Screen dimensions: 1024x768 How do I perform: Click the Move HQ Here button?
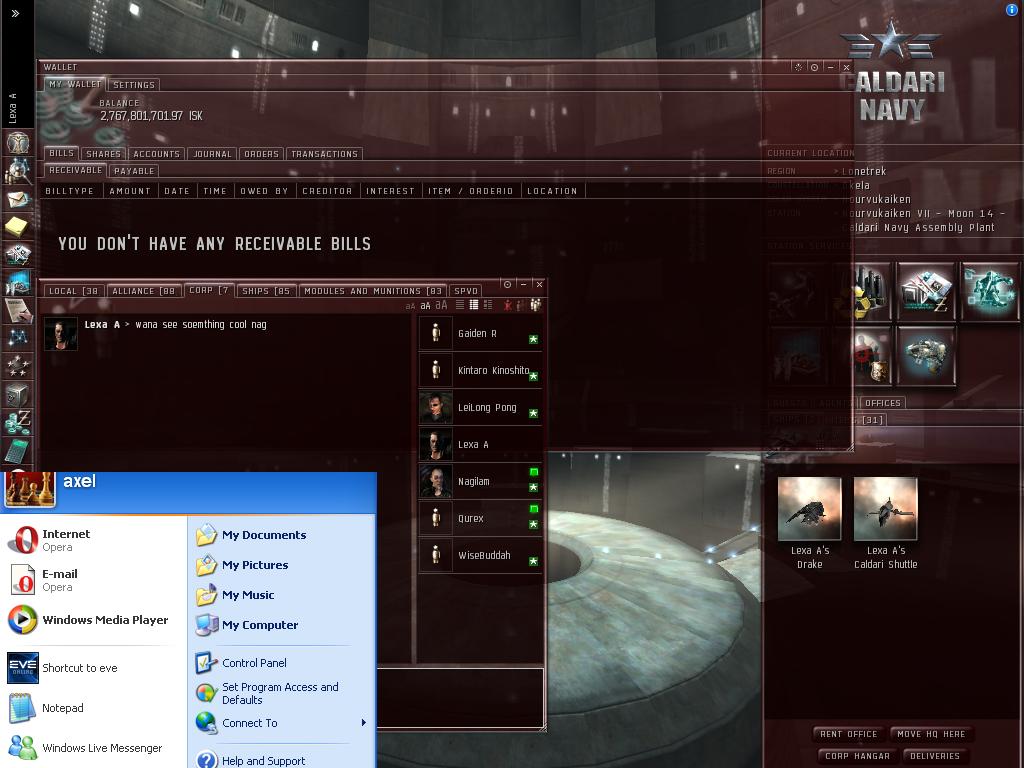click(931, 734)
